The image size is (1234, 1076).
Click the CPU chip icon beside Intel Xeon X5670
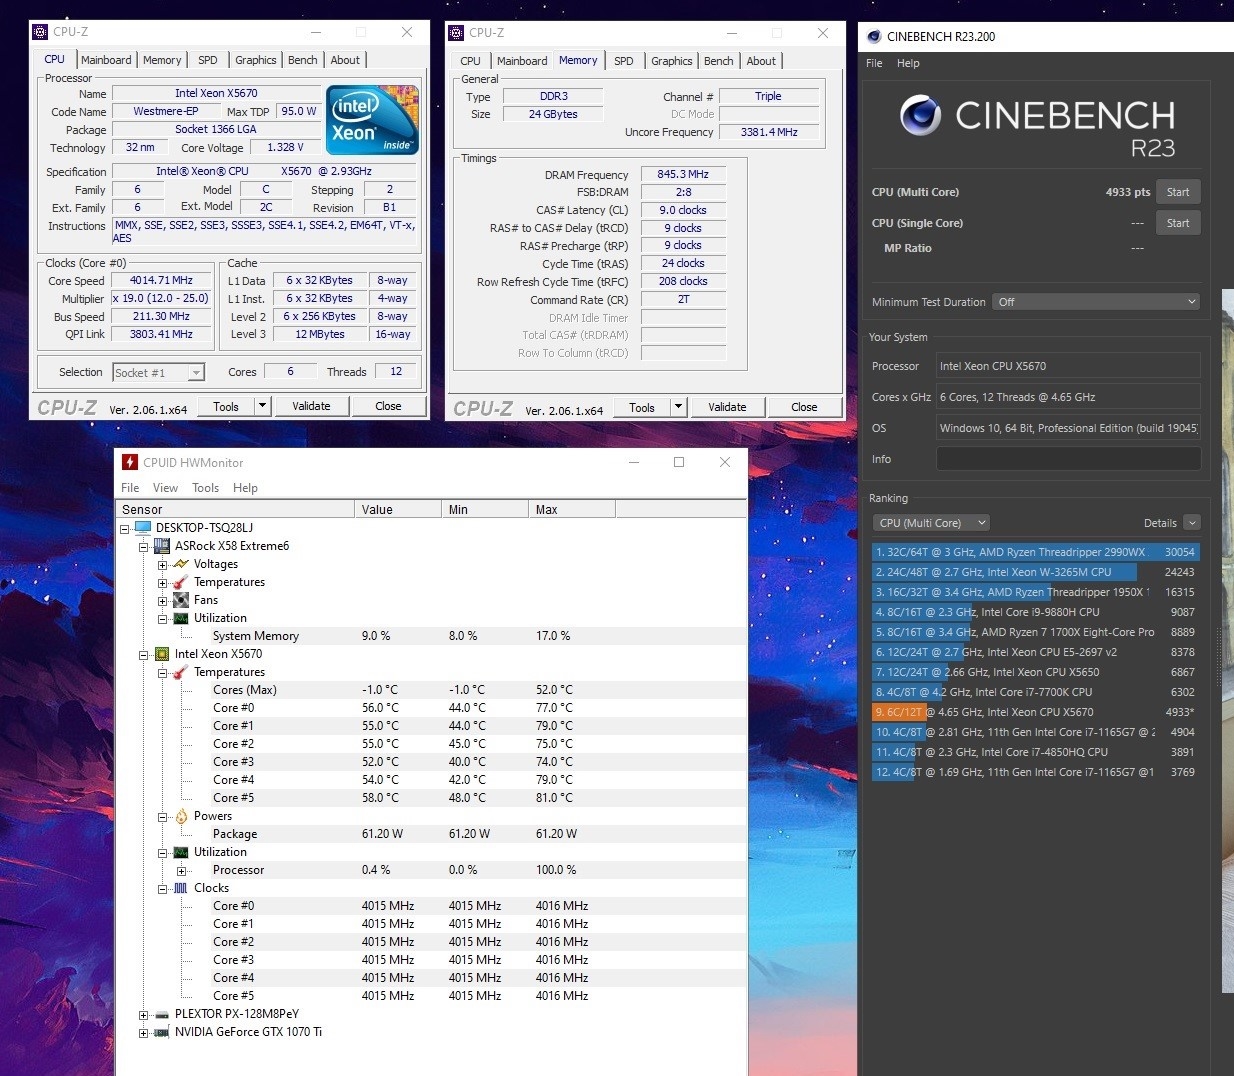[162, 654]
